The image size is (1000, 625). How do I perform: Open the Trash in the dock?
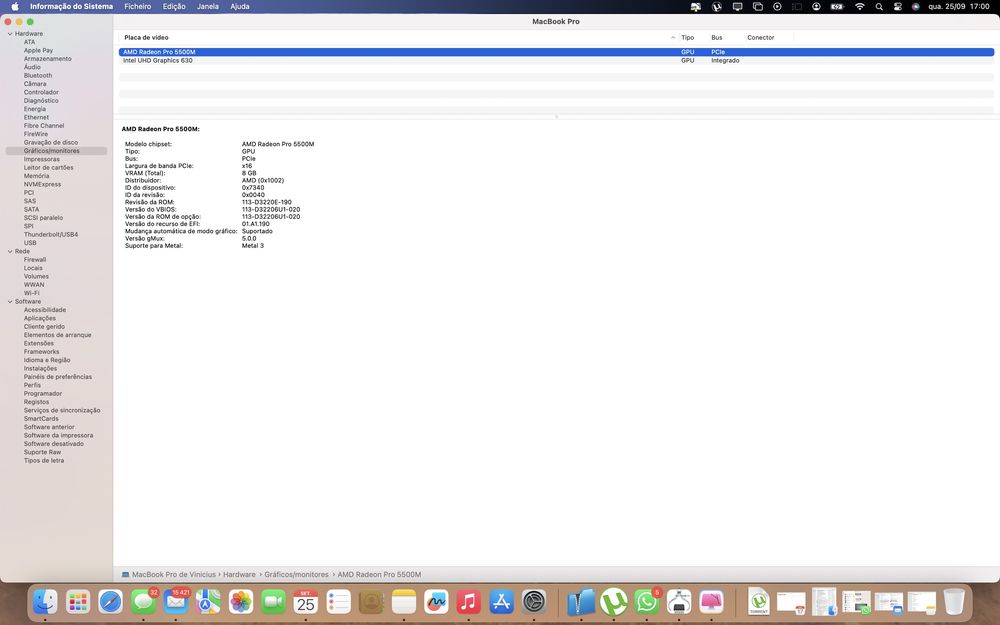point(954,601)
